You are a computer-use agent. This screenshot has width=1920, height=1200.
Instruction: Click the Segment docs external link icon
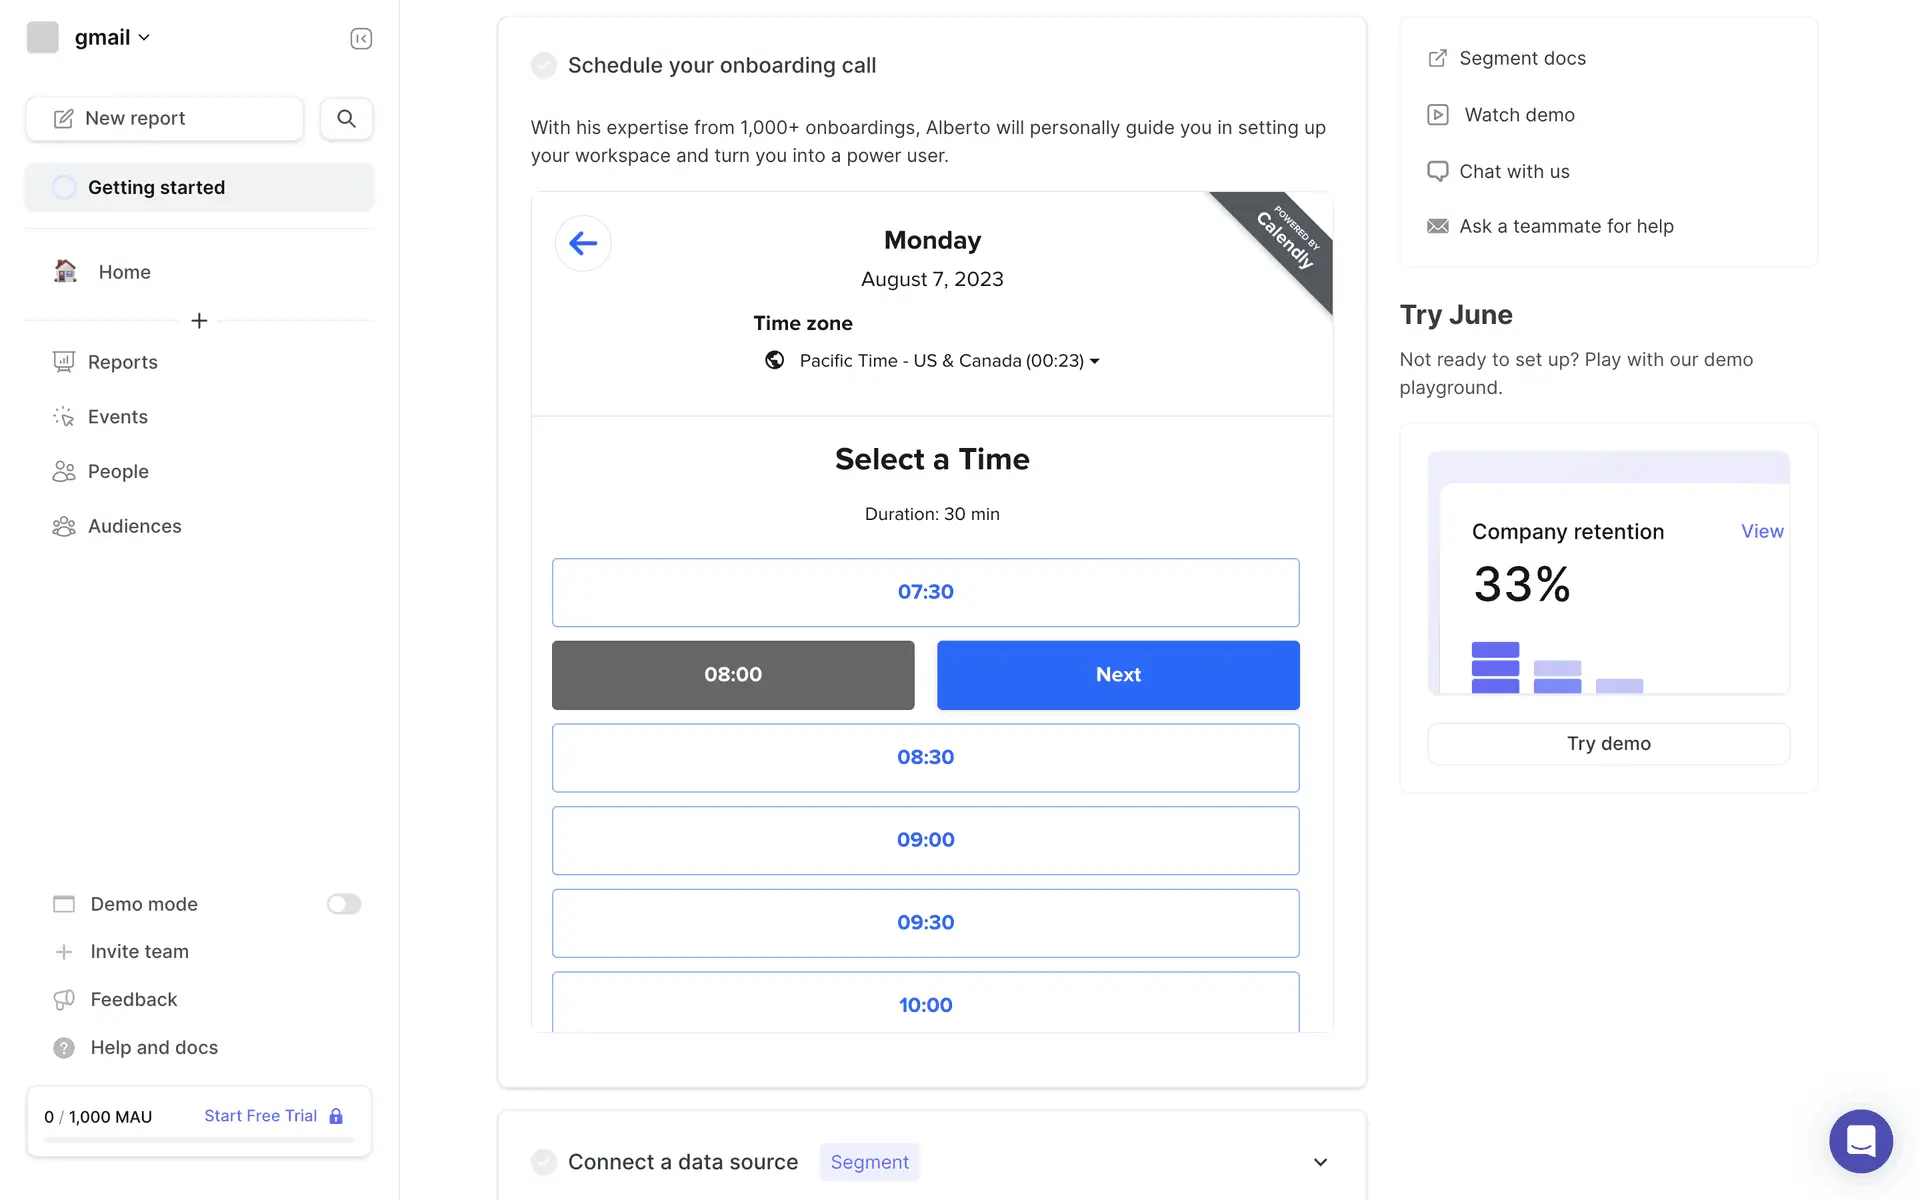(x=1437, y=58)
